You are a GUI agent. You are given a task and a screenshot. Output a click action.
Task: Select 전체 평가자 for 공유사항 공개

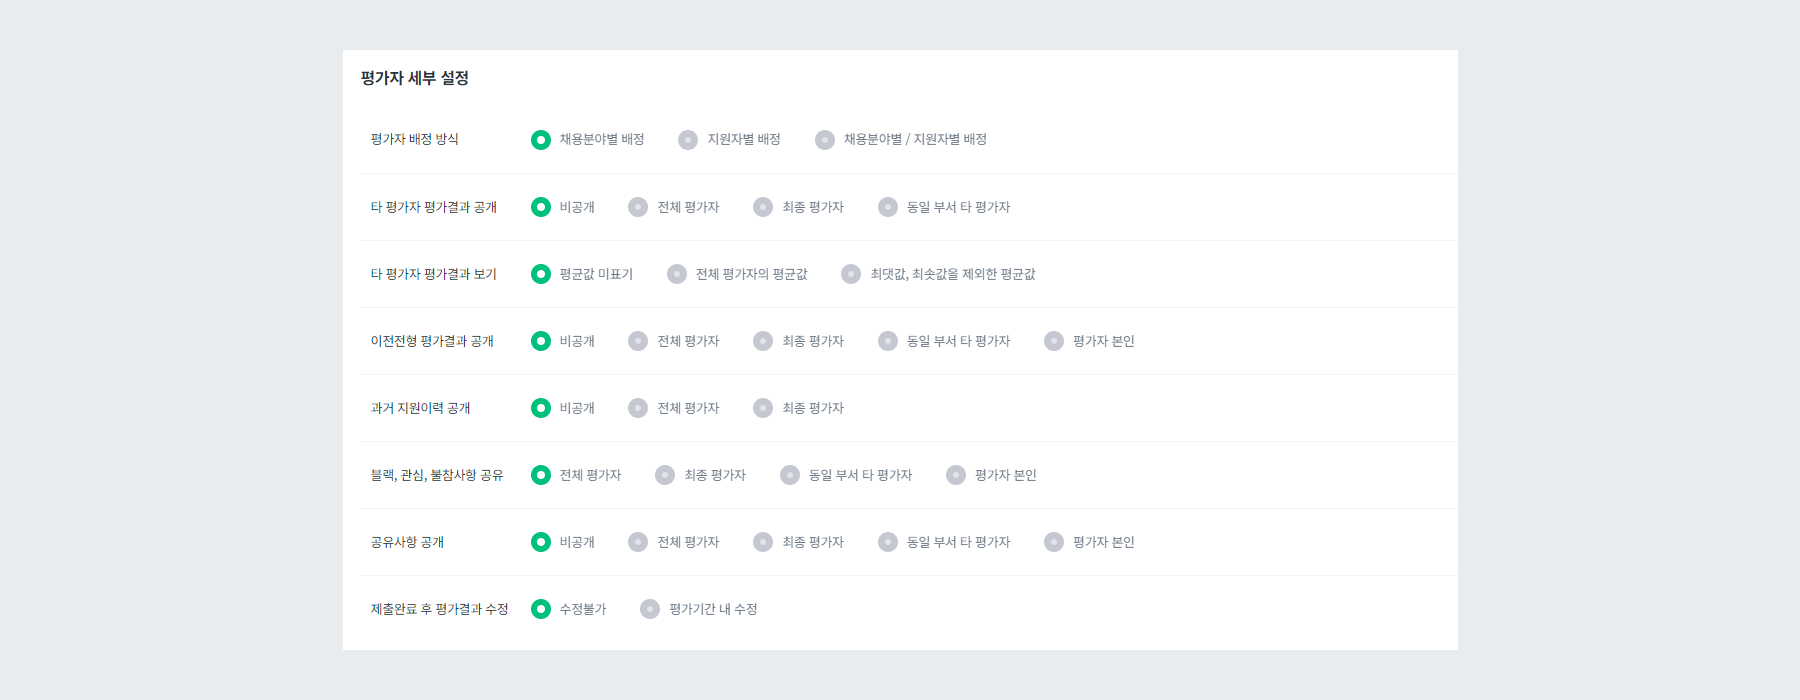[x=637, y=541]
